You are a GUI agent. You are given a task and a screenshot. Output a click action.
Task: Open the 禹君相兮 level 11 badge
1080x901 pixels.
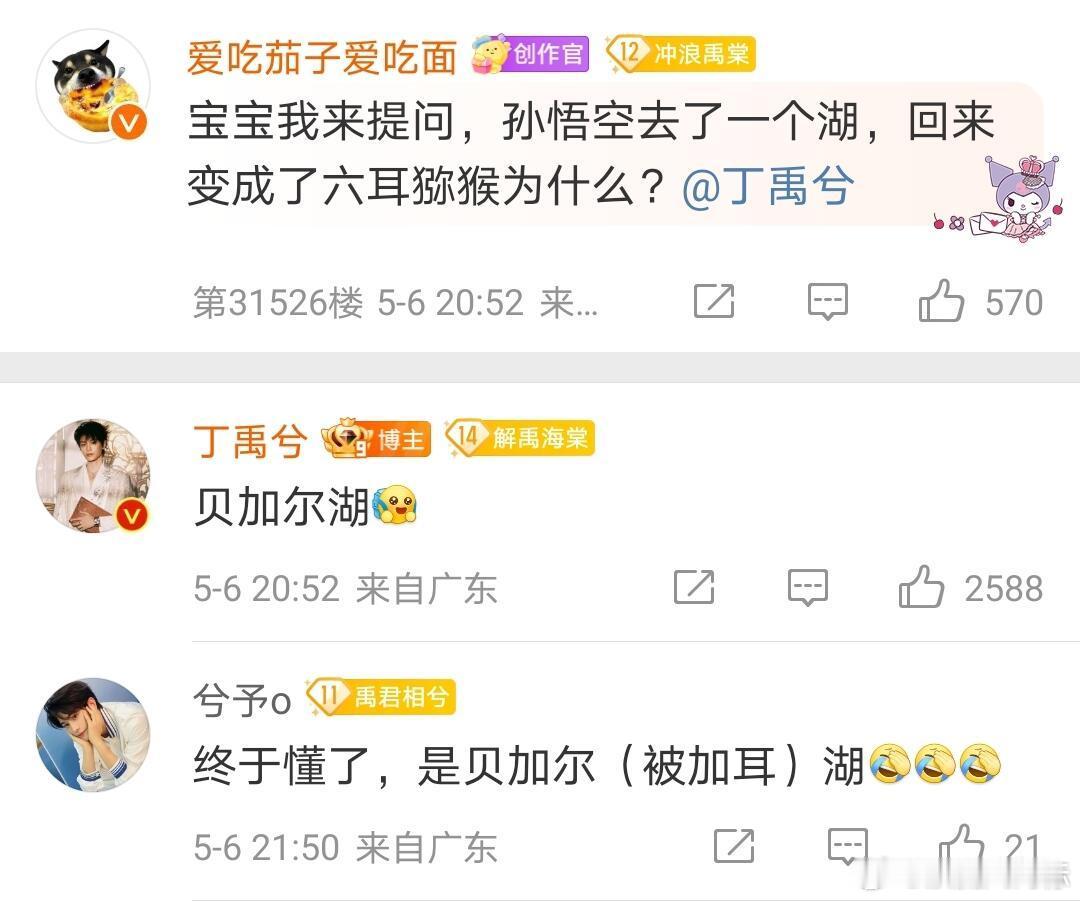pyautogui.click(x=380, y=697)
